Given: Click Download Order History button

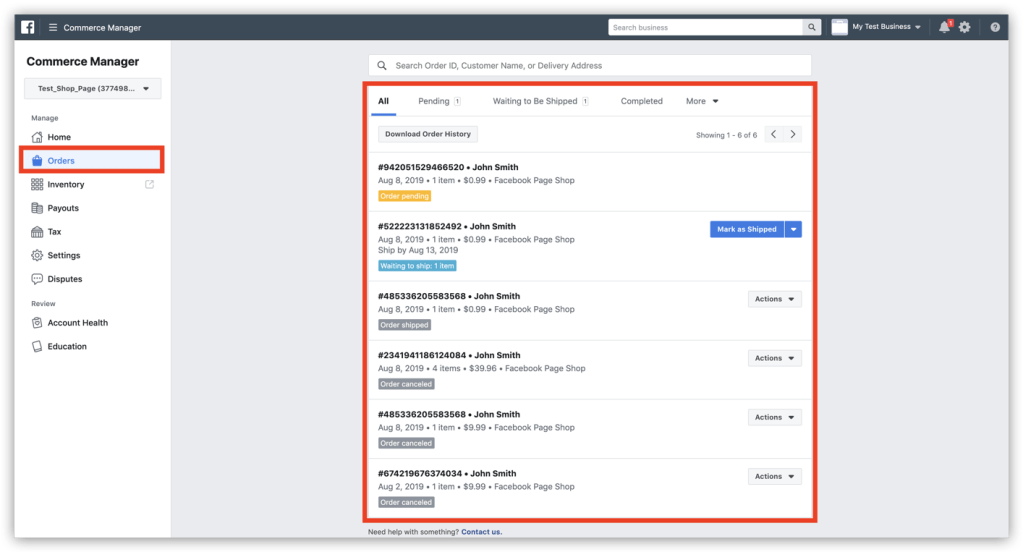Looking at the screenshot, I should tap(428, 134).
